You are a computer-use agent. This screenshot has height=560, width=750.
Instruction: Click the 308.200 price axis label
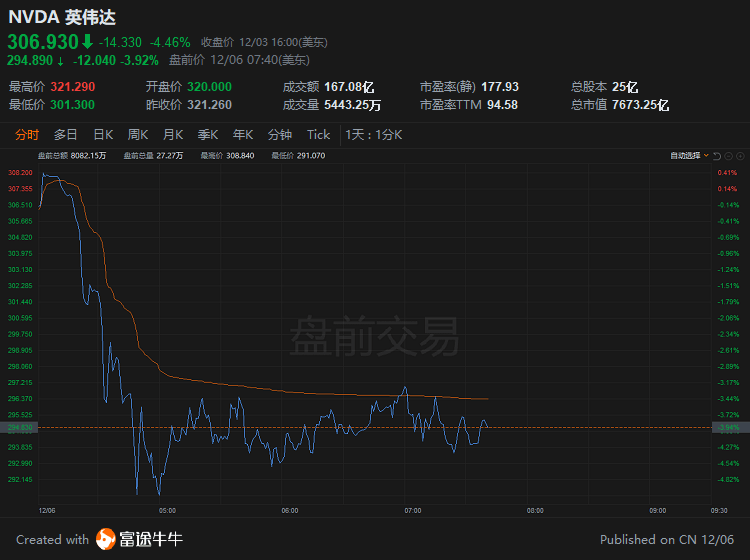(20, 173)
